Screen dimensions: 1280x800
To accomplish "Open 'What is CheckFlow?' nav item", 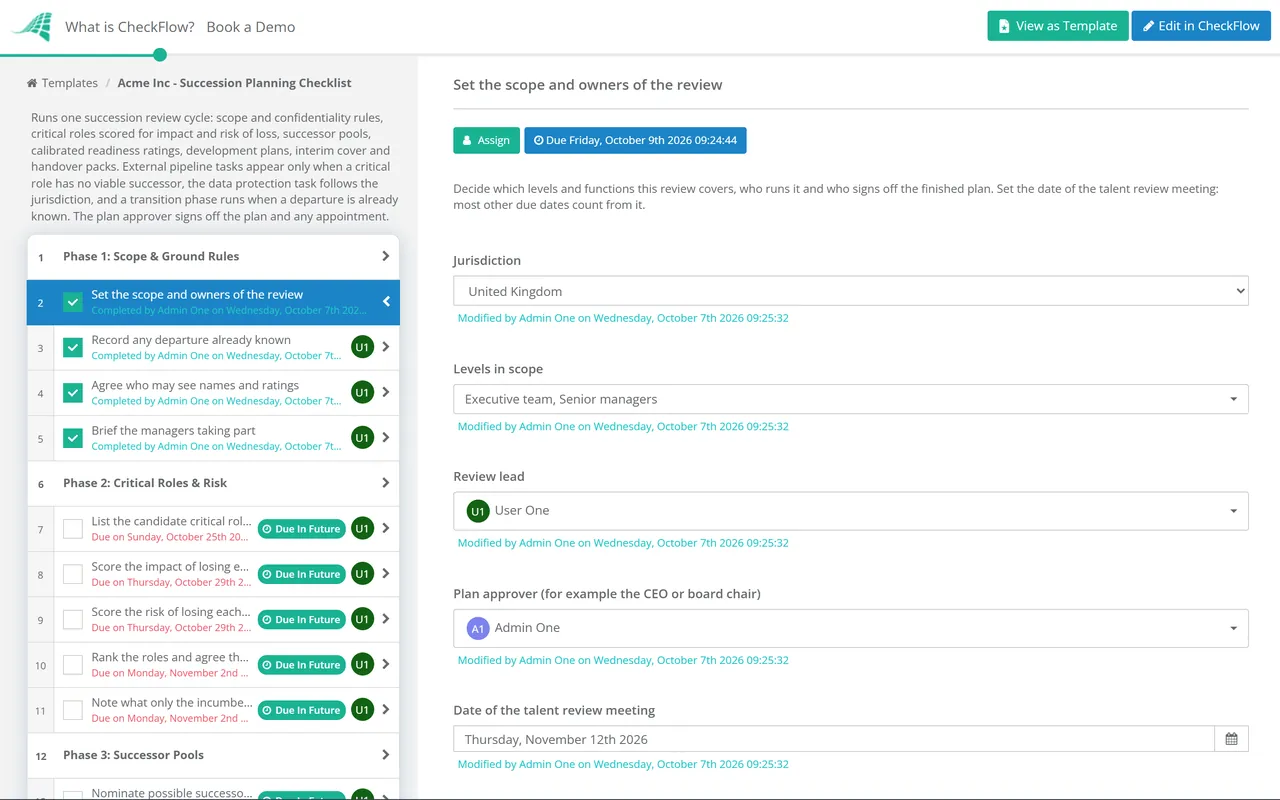I will point(130,27).
